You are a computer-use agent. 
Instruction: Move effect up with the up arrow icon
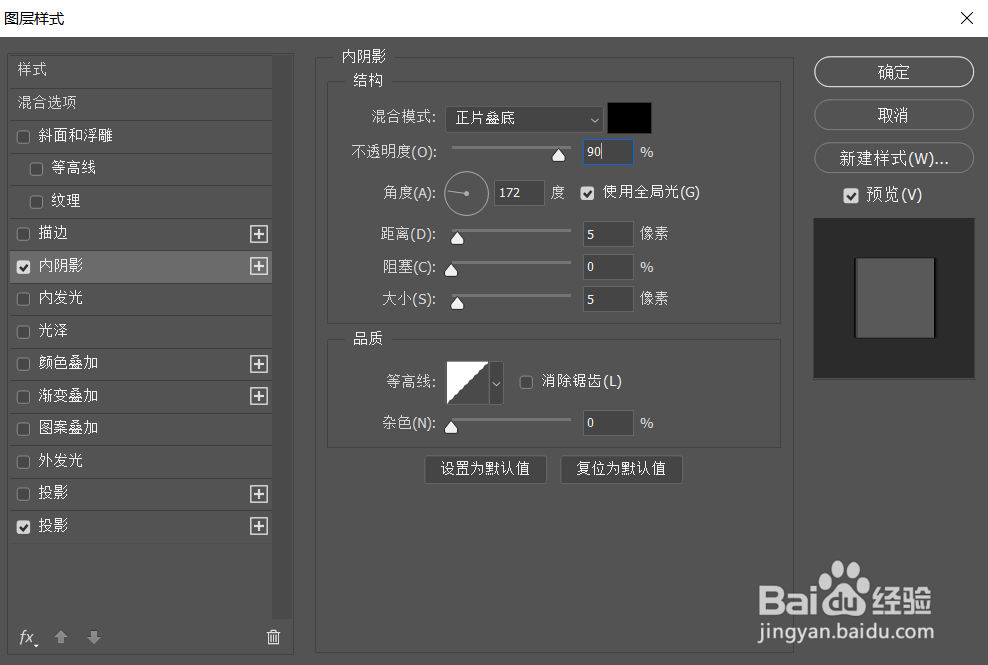pos(61,637)
